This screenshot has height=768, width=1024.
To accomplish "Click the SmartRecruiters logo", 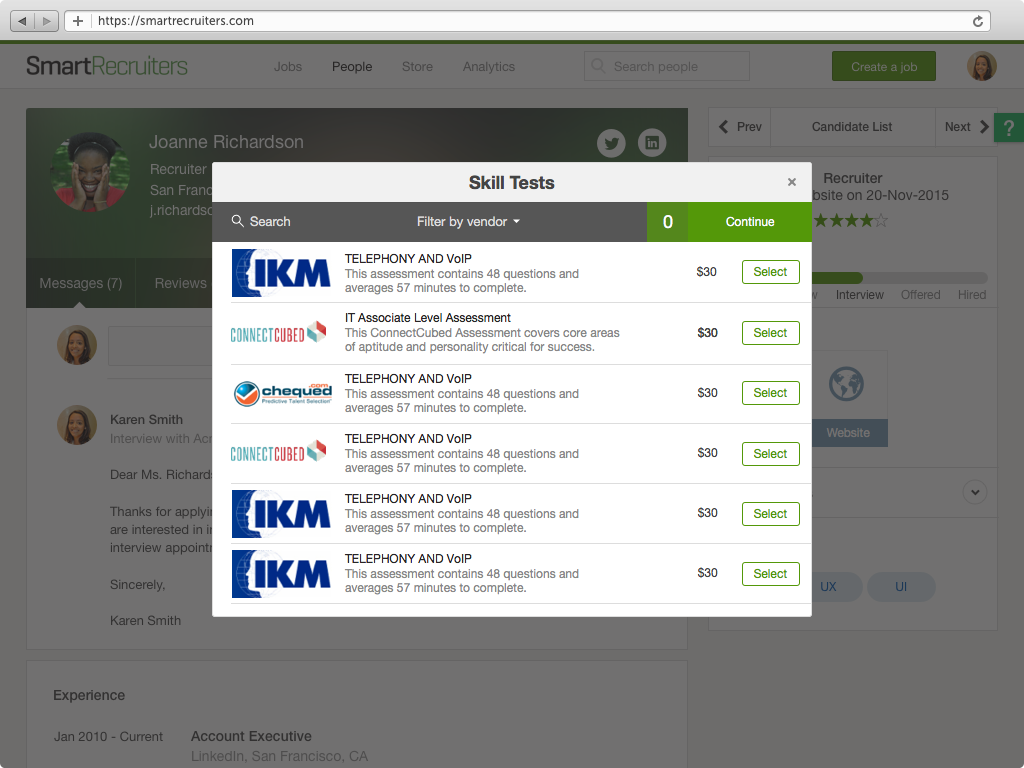I will [x=106, y=66].
